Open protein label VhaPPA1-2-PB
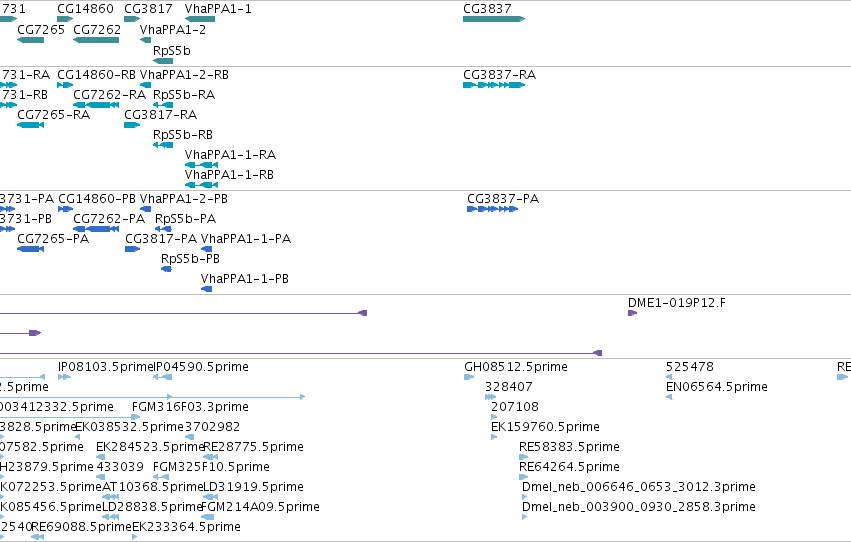 [x=183, y=199]
